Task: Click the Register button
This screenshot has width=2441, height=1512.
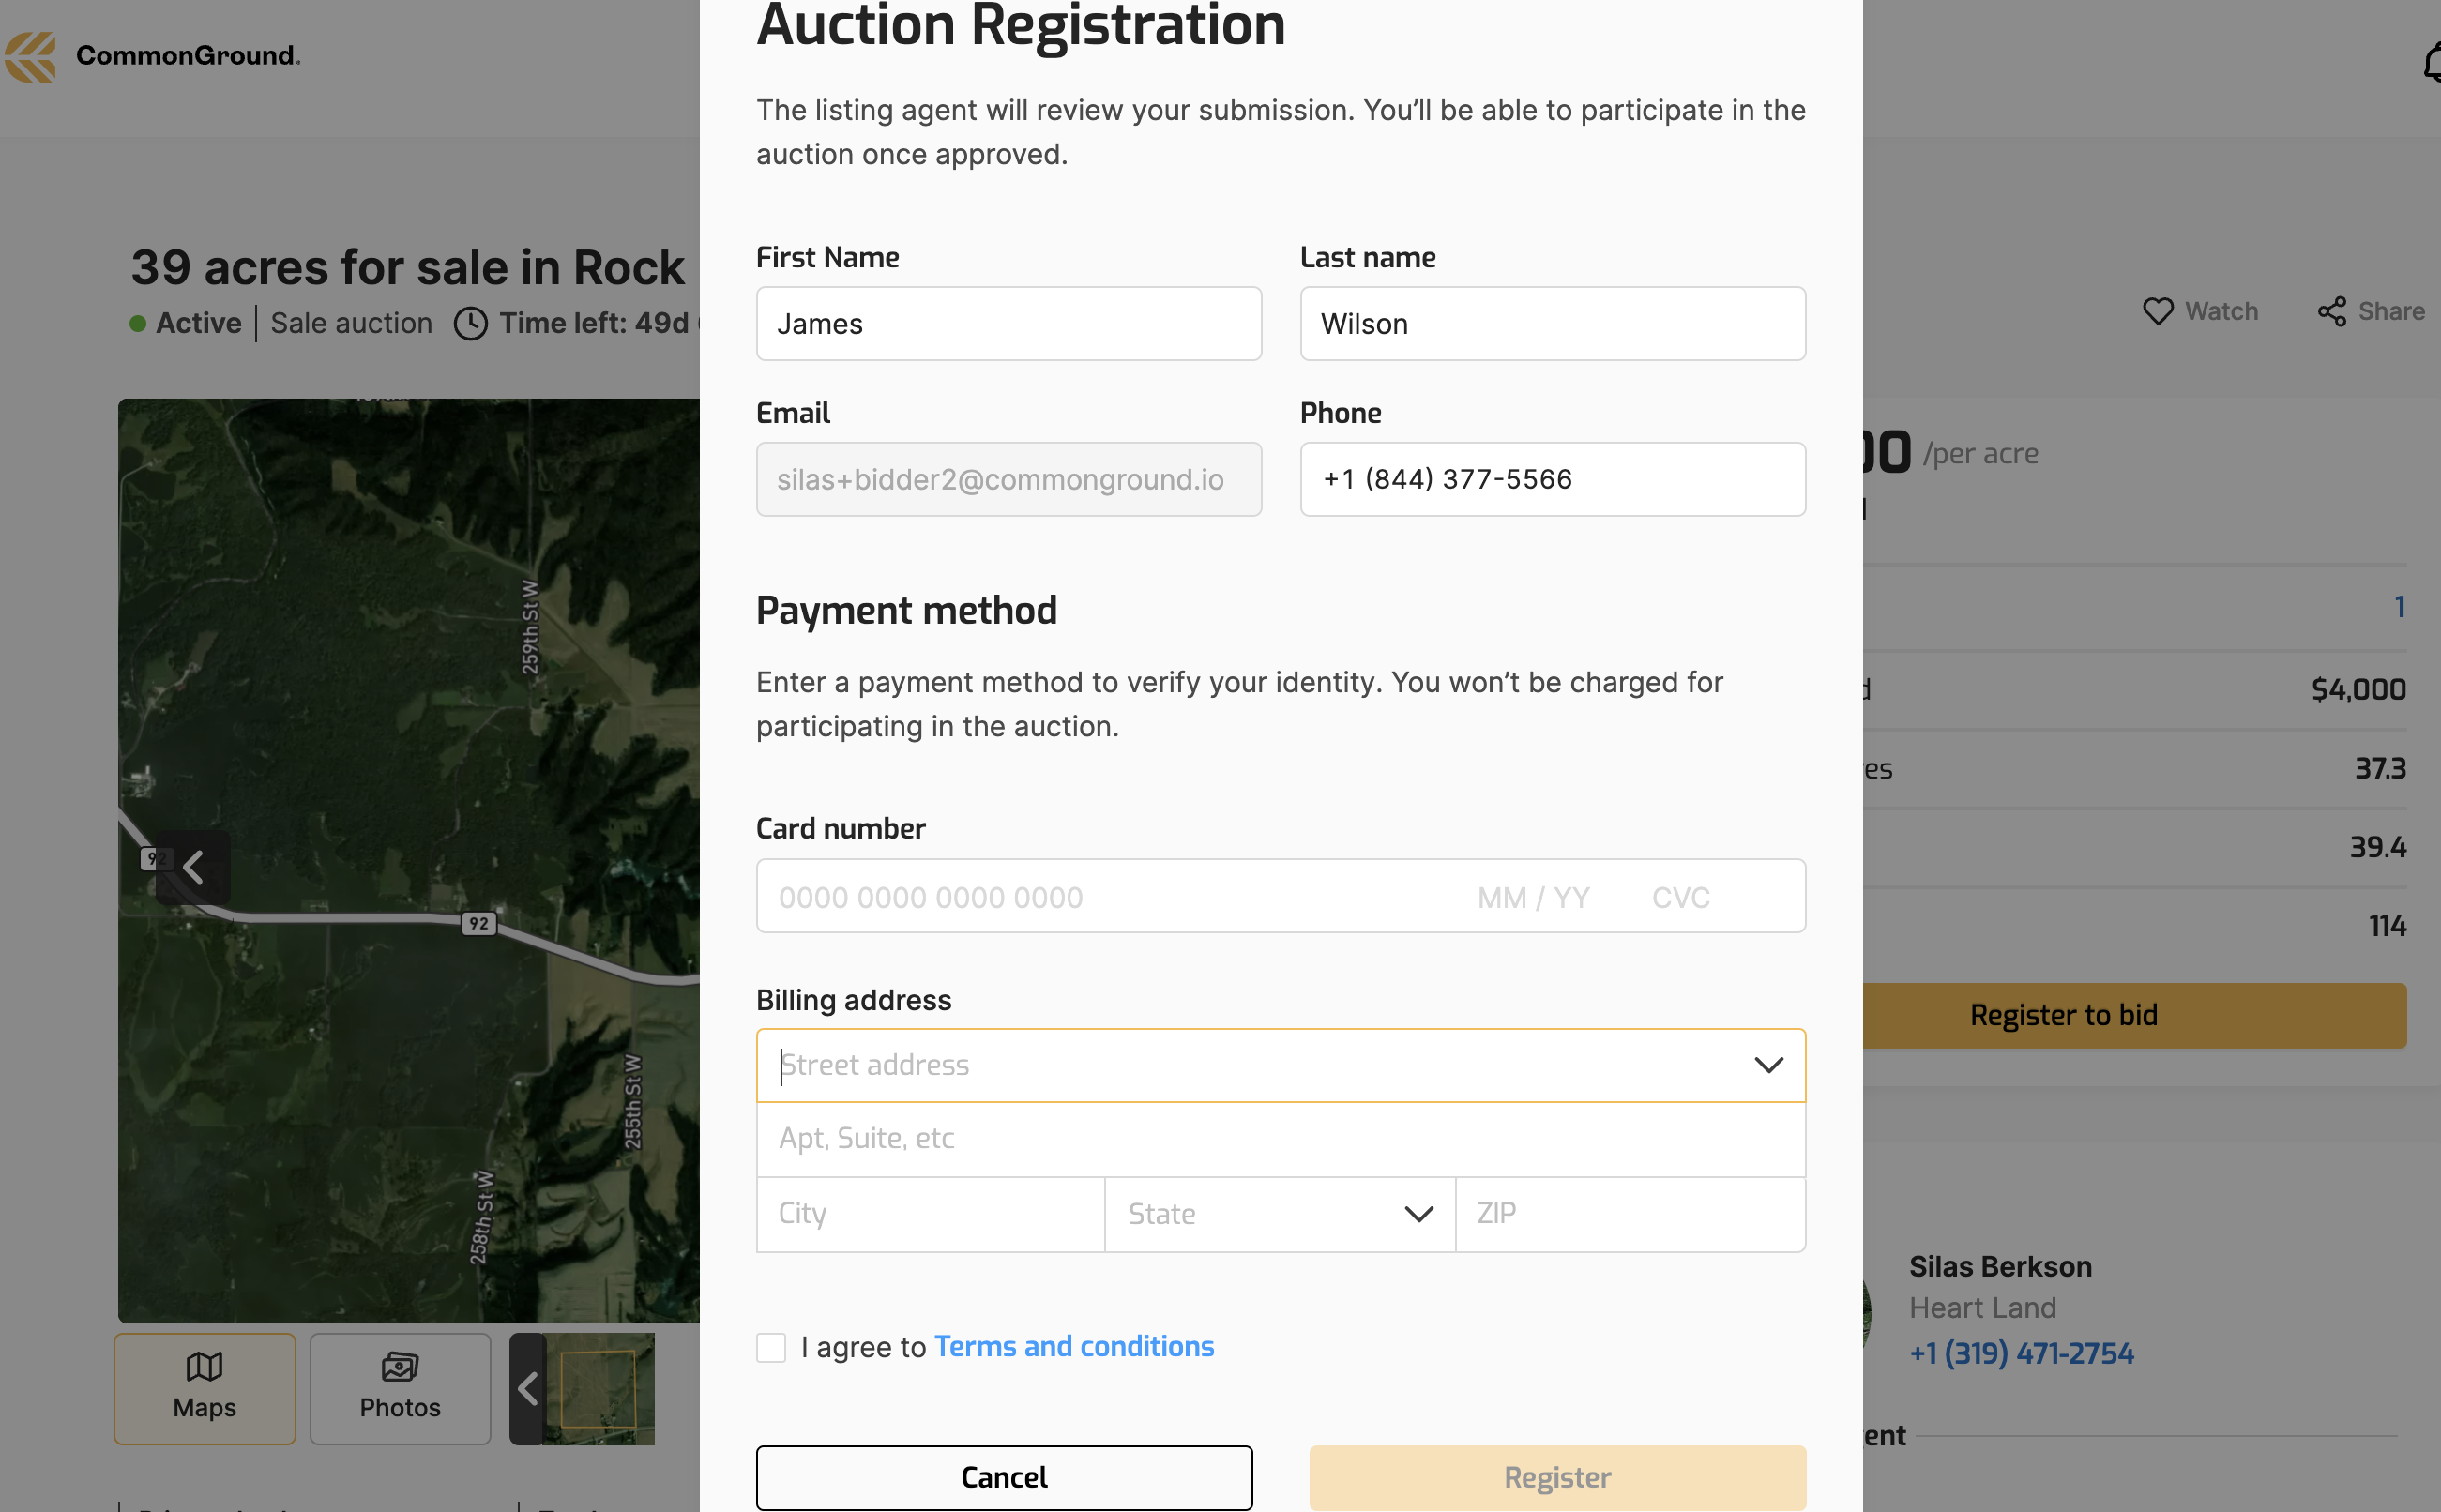Action: click(1557, 1477)
